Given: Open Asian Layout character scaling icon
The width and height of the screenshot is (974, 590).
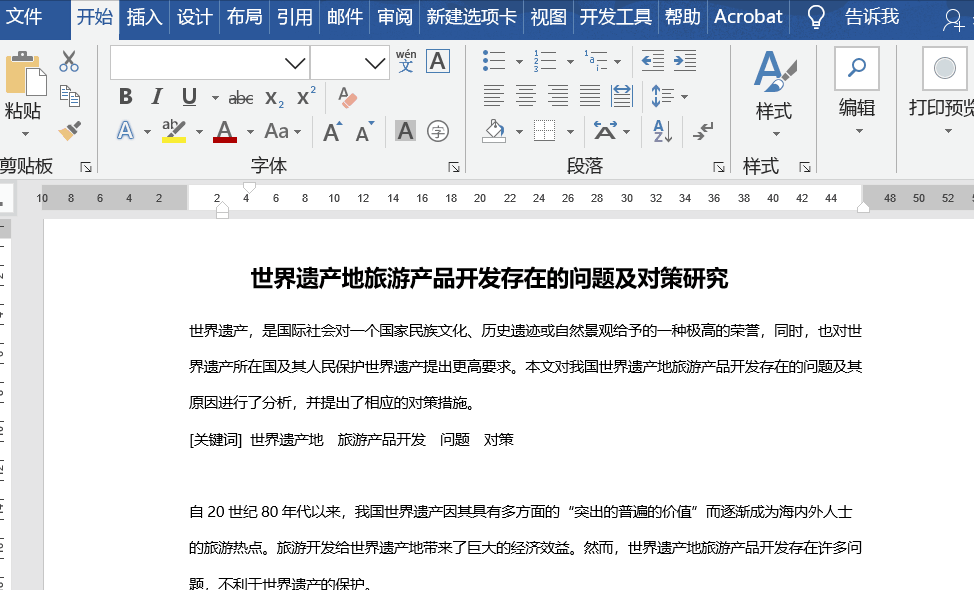Looking at the screenshot, I should [605, 131].
